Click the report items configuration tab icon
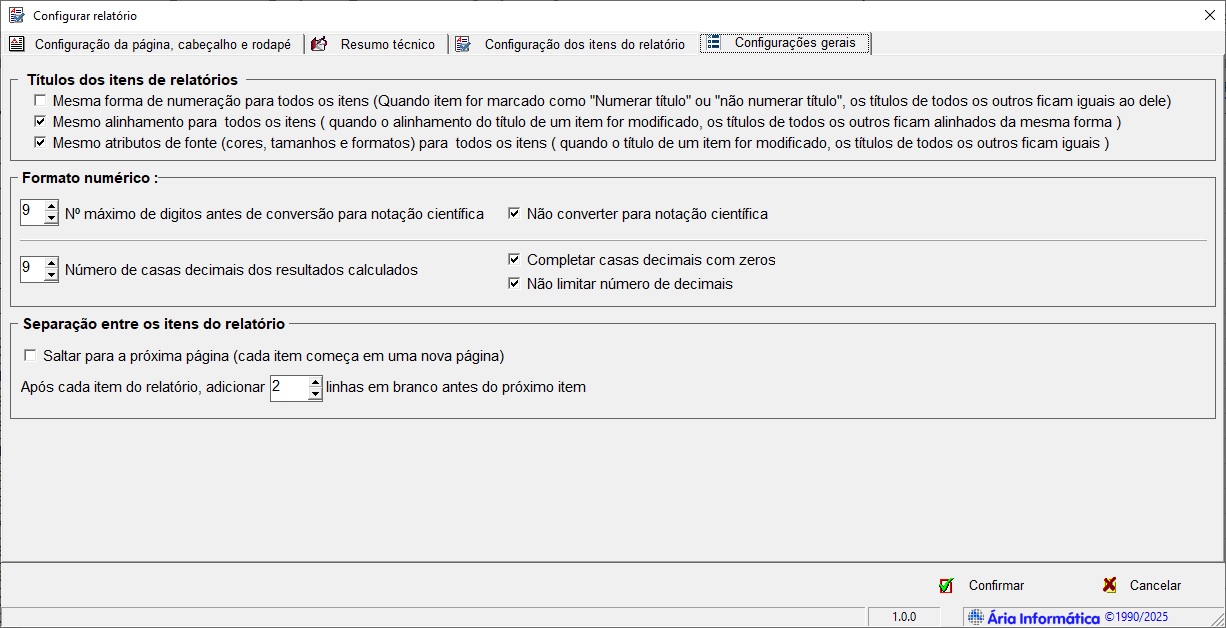Viewport: 1226px width, 628px height. tap(463, 44)
